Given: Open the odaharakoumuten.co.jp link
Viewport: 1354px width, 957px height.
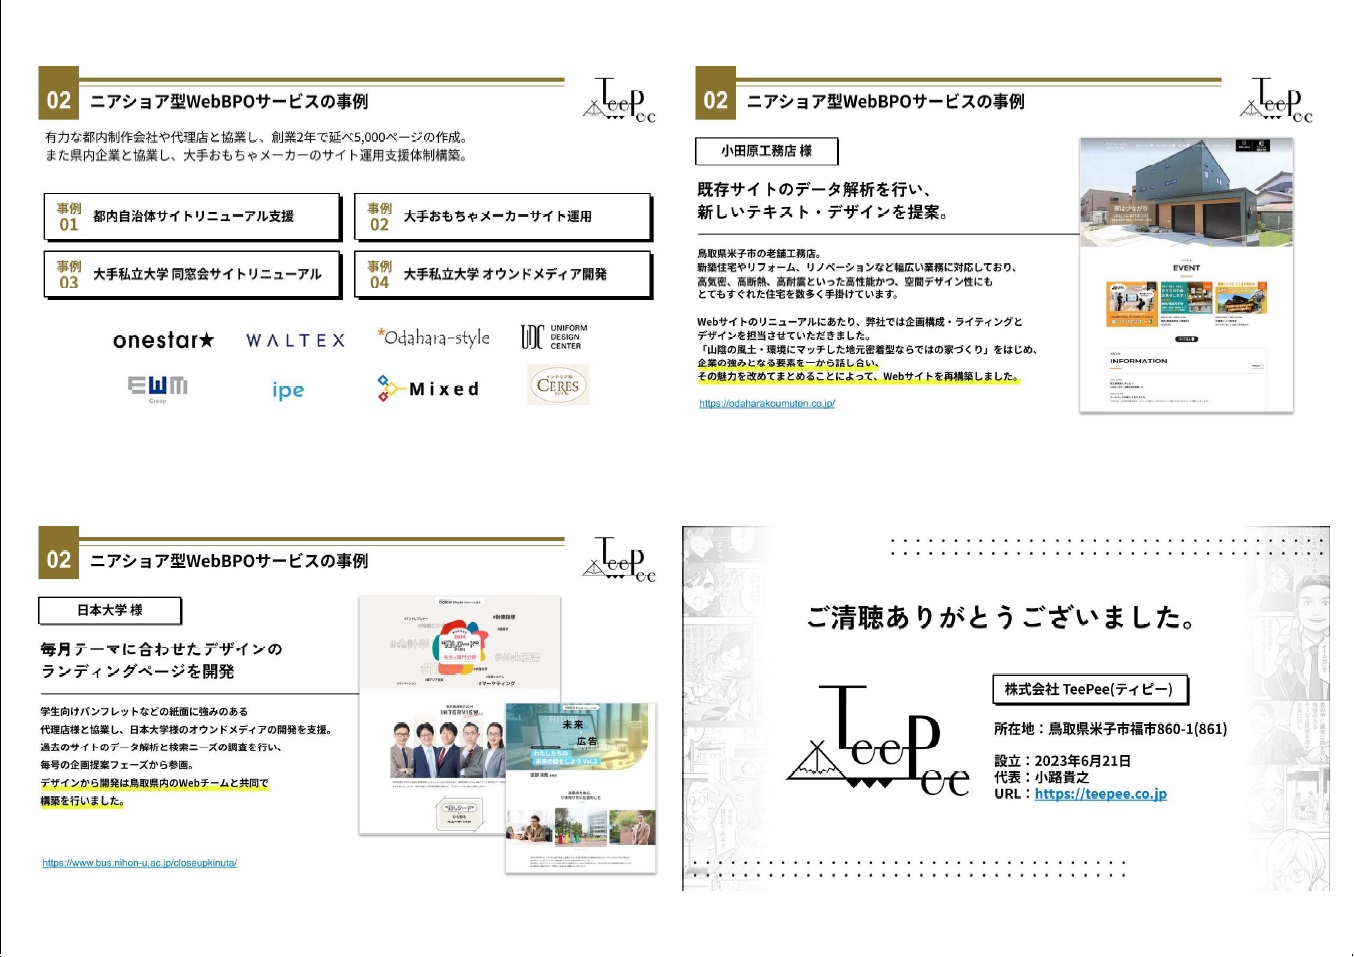Looking at the screenshot, I should click(767, 404).
